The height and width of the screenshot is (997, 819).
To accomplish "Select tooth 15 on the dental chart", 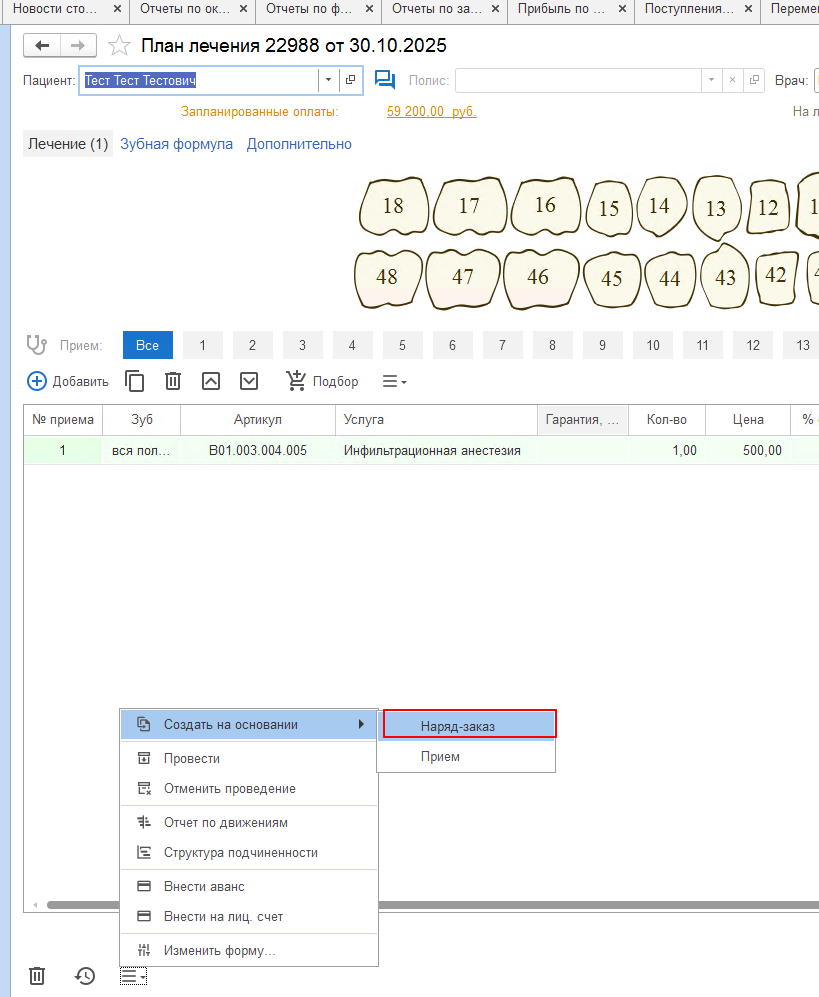I will click(609, 209).
